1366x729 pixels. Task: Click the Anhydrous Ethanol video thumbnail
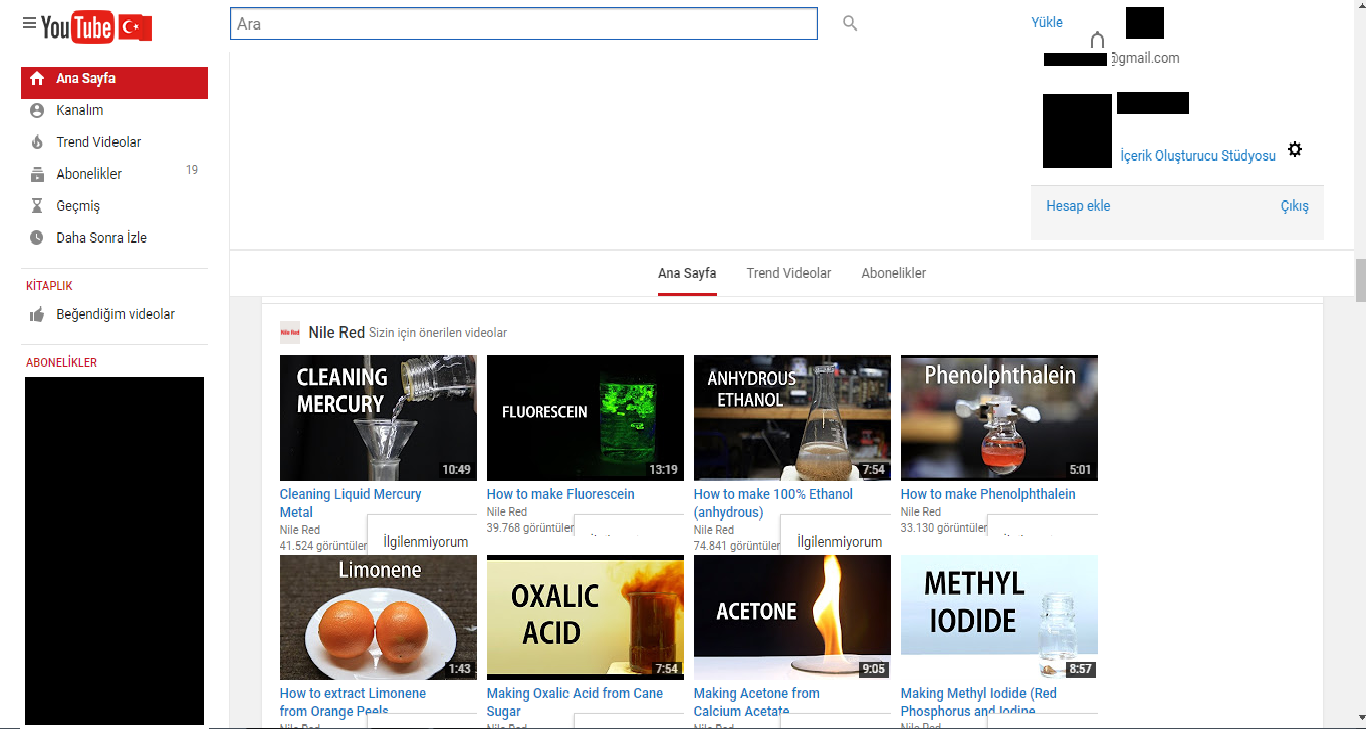click(x=792, y=418)
